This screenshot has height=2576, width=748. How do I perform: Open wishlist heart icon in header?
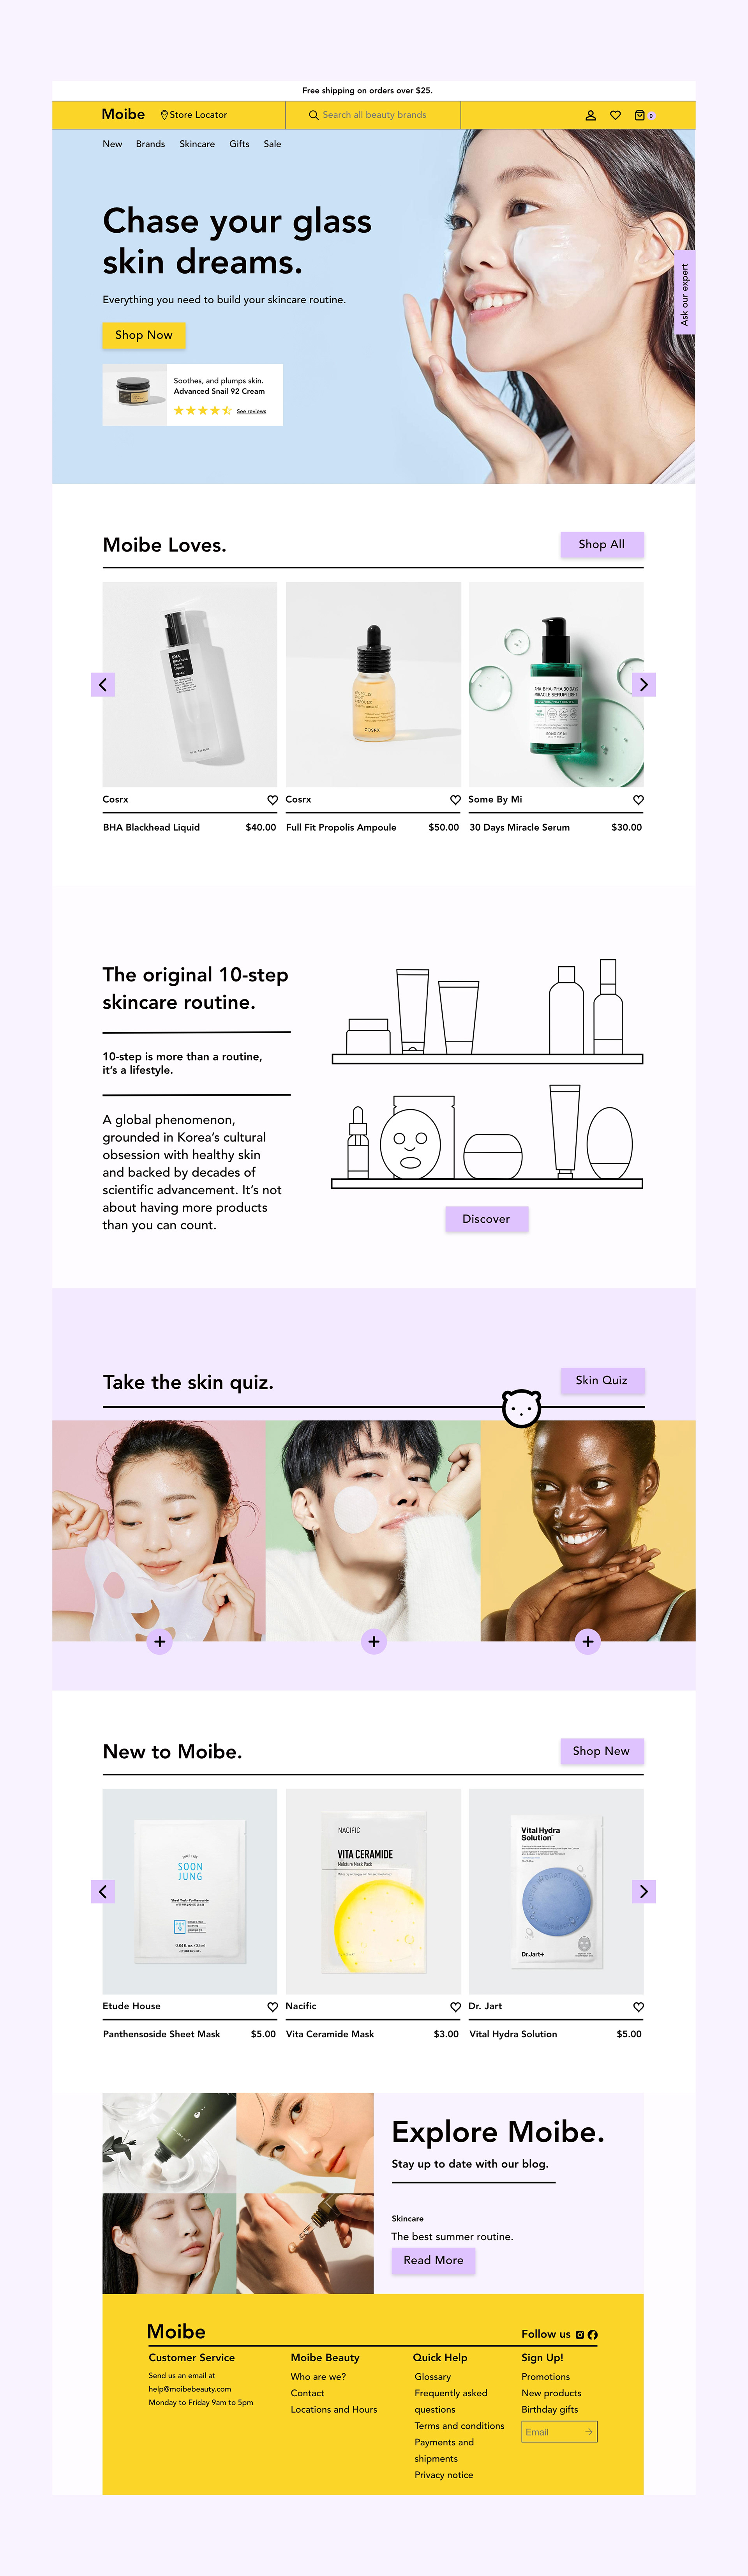tap(615, 115)
